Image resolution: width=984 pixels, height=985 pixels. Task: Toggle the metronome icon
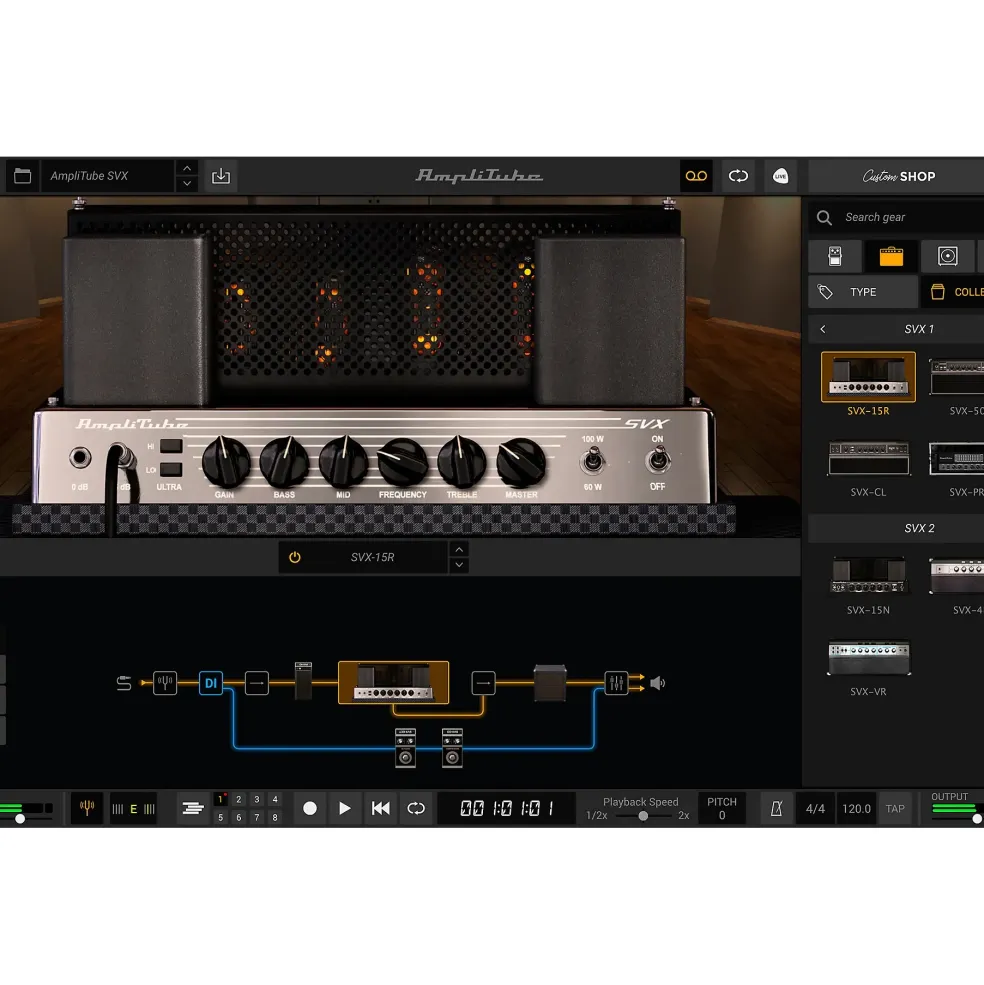coord(777,808)
